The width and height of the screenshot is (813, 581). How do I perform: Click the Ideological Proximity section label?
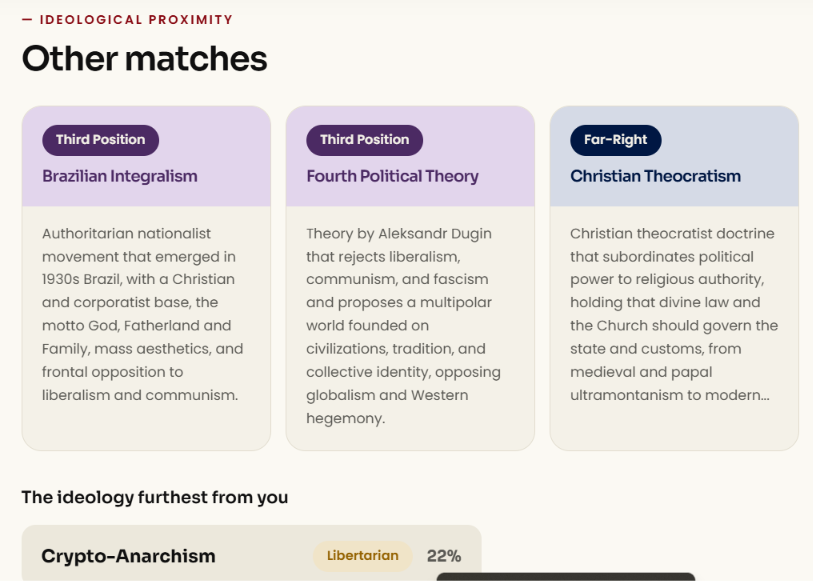click(x=136, y=20)
